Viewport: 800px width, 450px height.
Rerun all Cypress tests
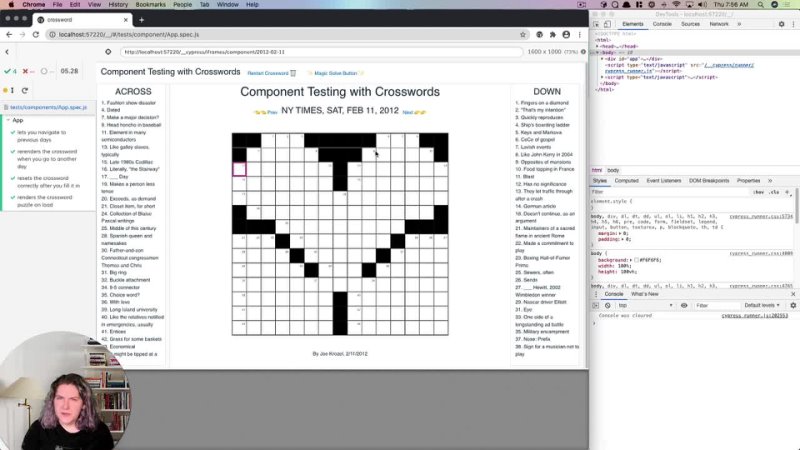tap(24, 90)
